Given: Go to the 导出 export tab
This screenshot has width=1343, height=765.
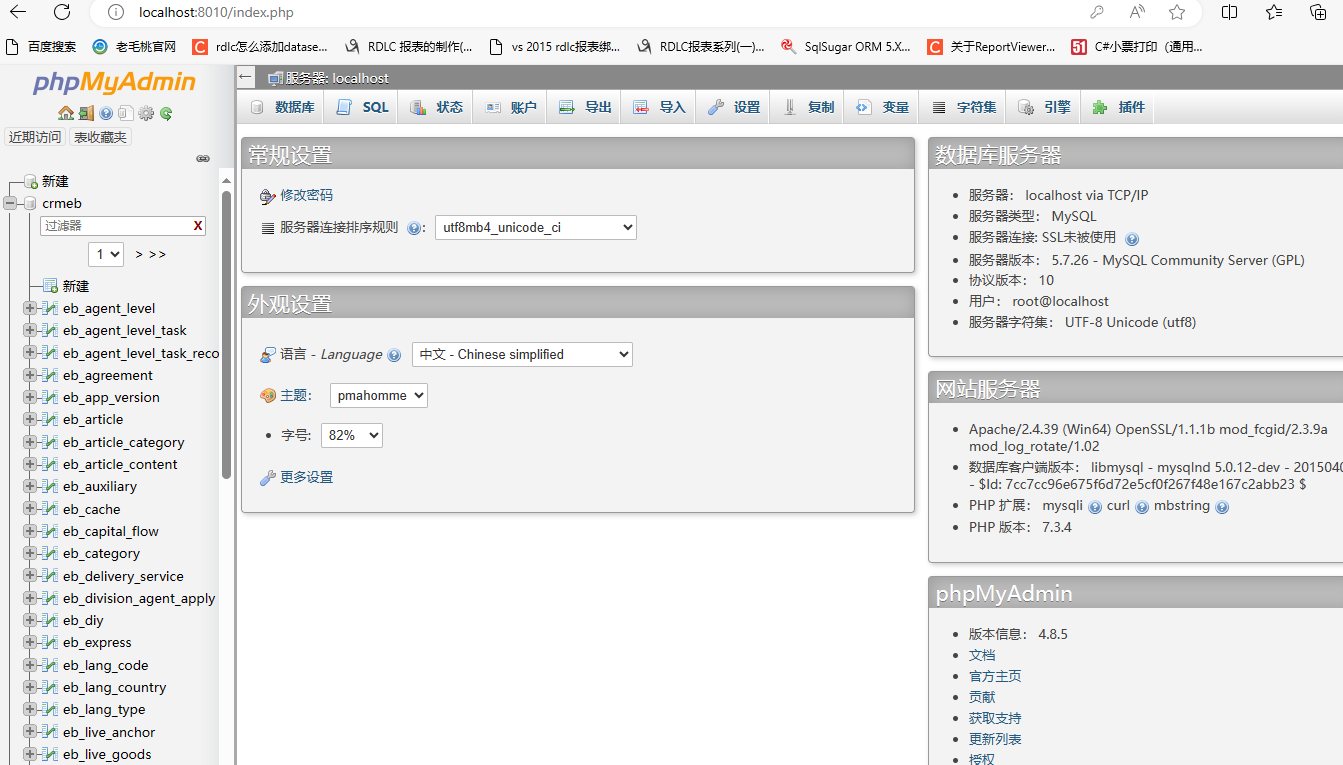Looking at the screenshot, I should pos(584,107).
